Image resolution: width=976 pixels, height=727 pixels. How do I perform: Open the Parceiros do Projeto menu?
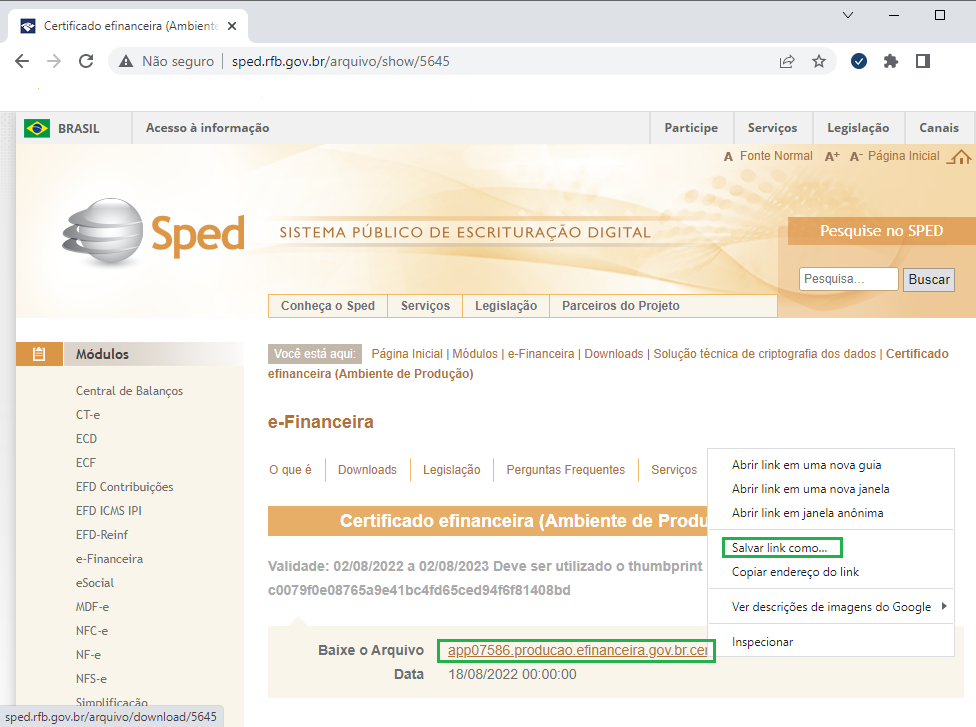[x=621, y=306]
